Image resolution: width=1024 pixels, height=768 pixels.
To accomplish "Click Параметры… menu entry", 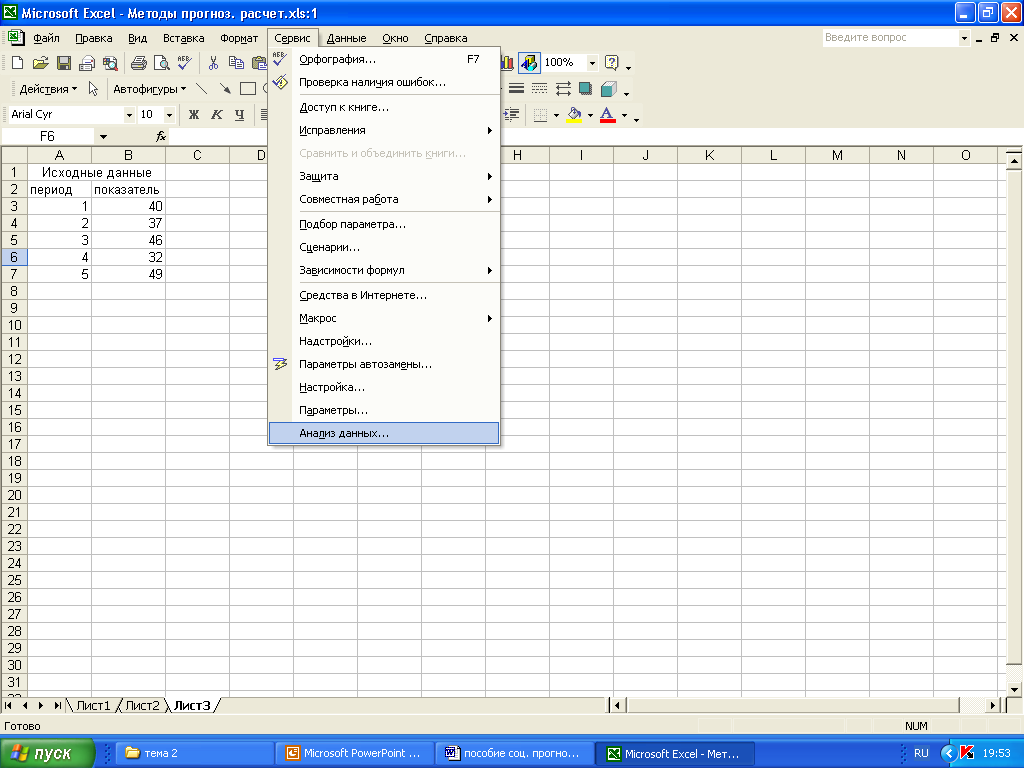I will (384, 410).
